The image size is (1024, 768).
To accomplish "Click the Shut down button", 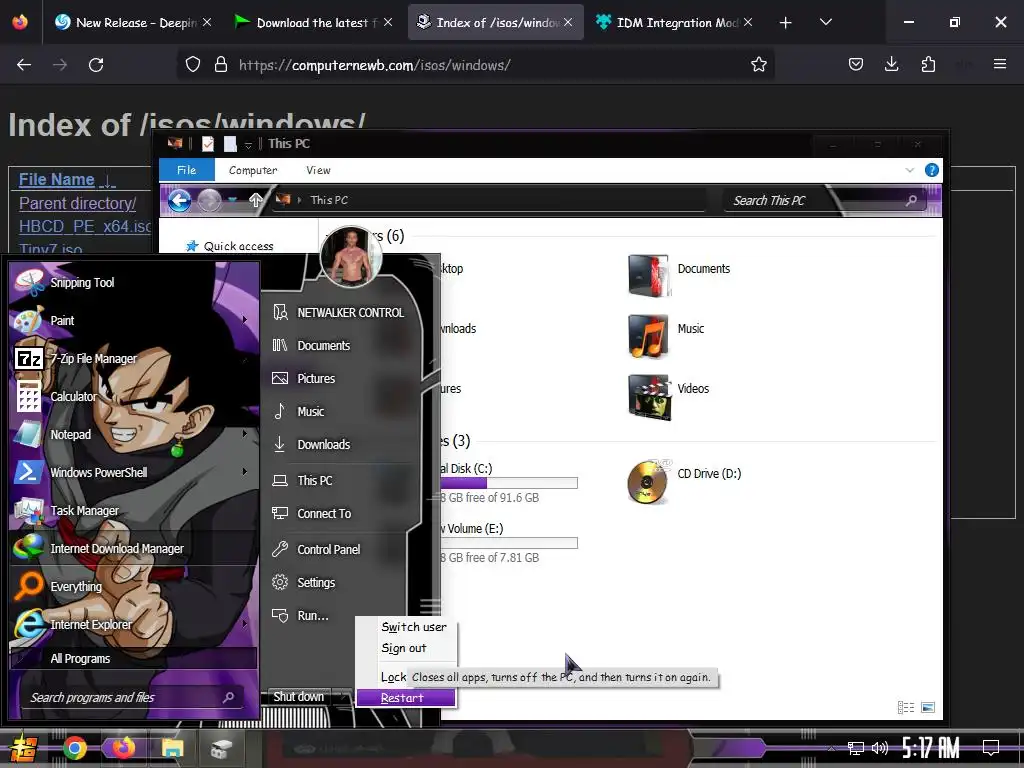I will click(x=298, y=697).
